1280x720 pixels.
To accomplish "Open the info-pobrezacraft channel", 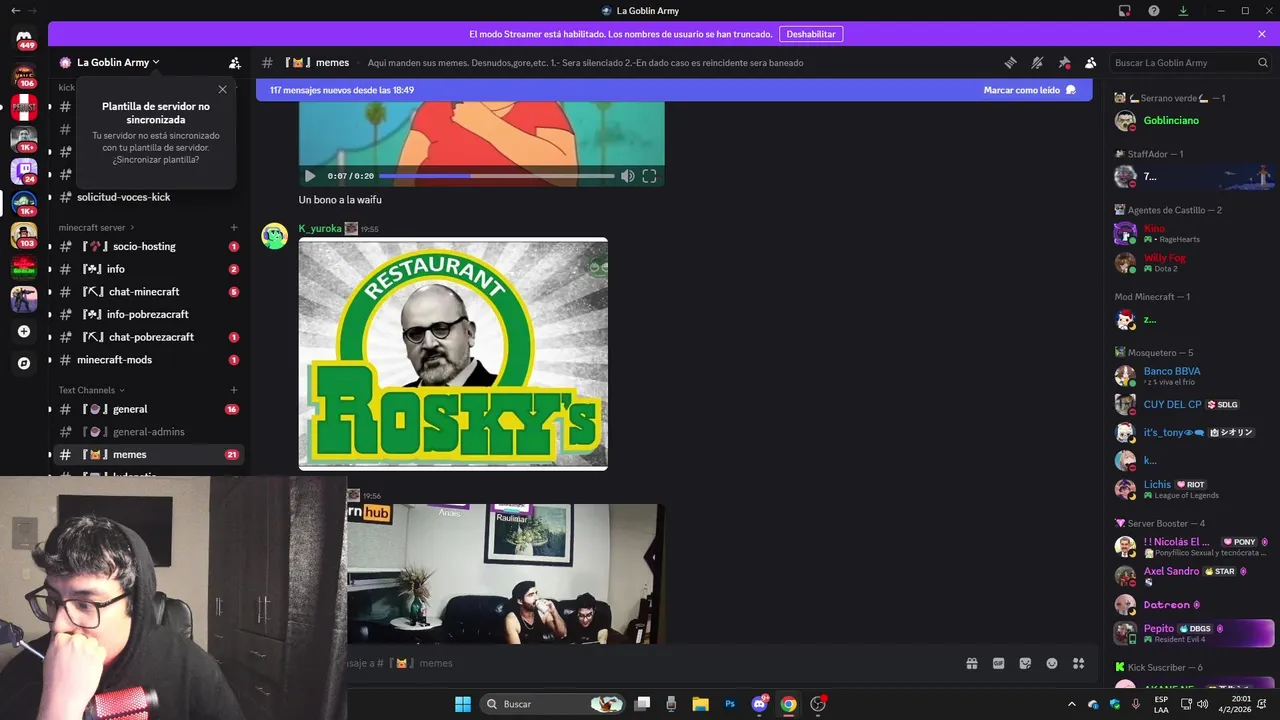I will (x=149, y=314).
